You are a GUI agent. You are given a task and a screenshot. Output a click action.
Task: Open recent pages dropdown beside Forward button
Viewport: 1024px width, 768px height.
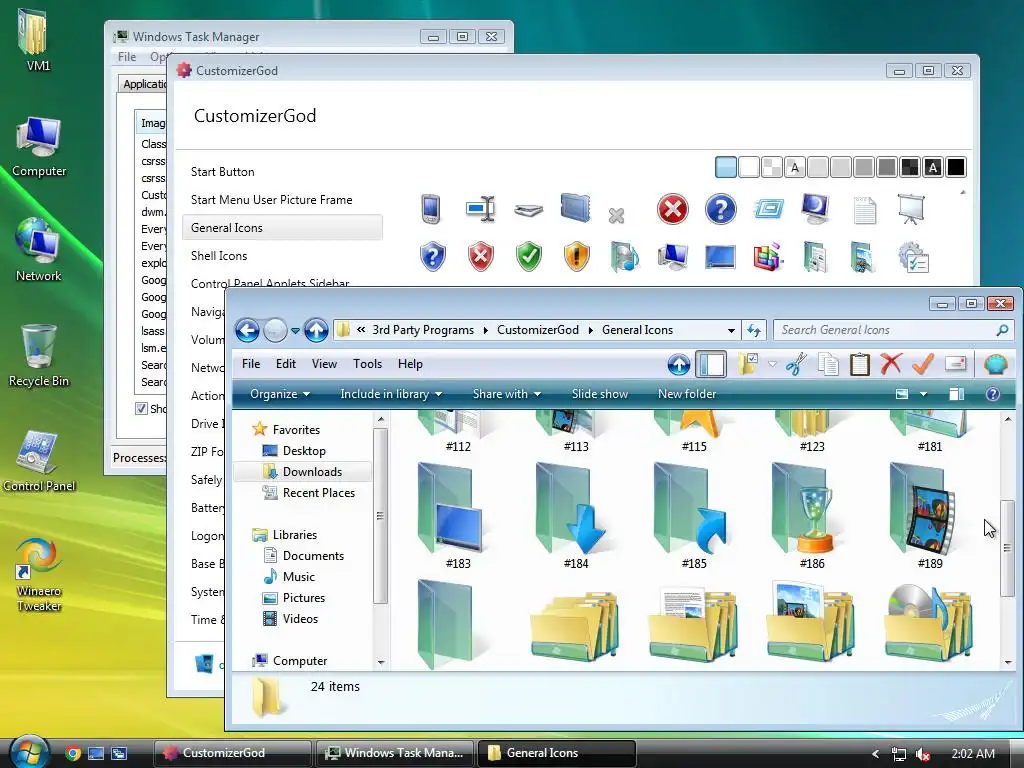point(295,330)
